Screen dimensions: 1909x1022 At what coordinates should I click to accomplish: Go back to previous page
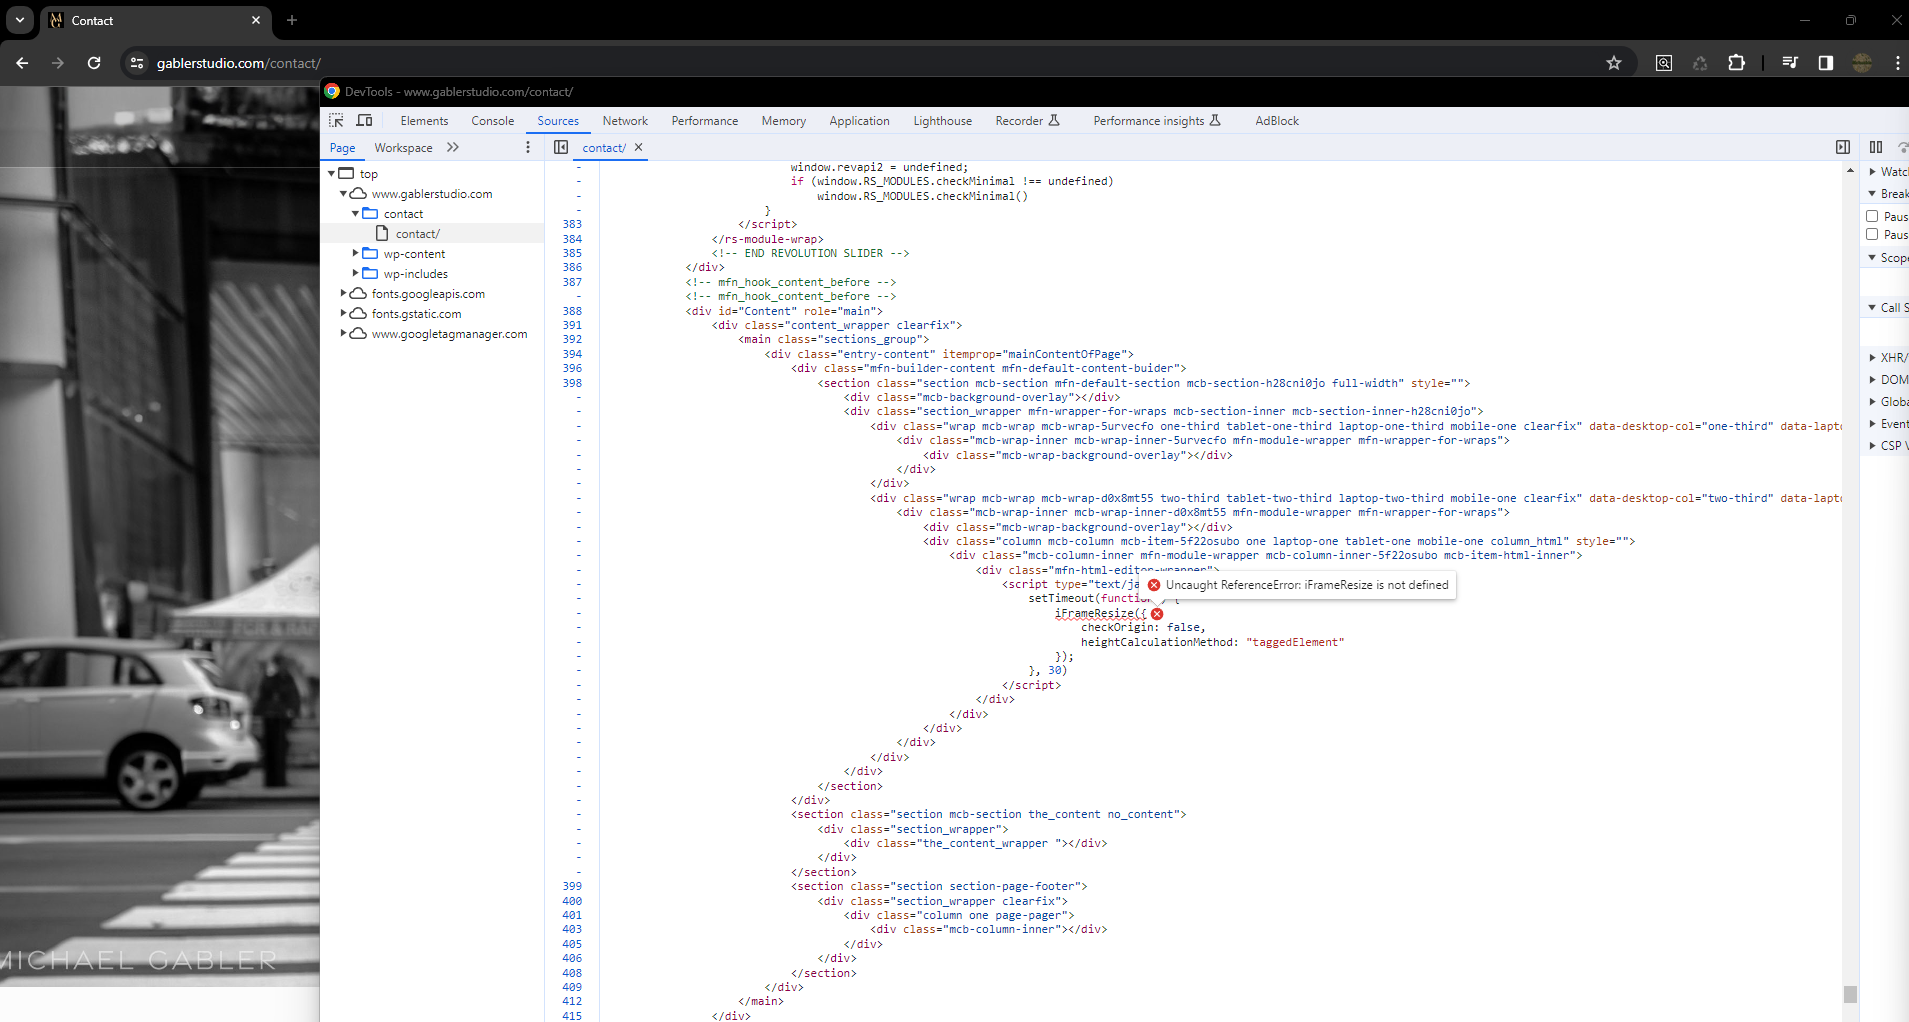pyautogui.click(x=22, y=63)
